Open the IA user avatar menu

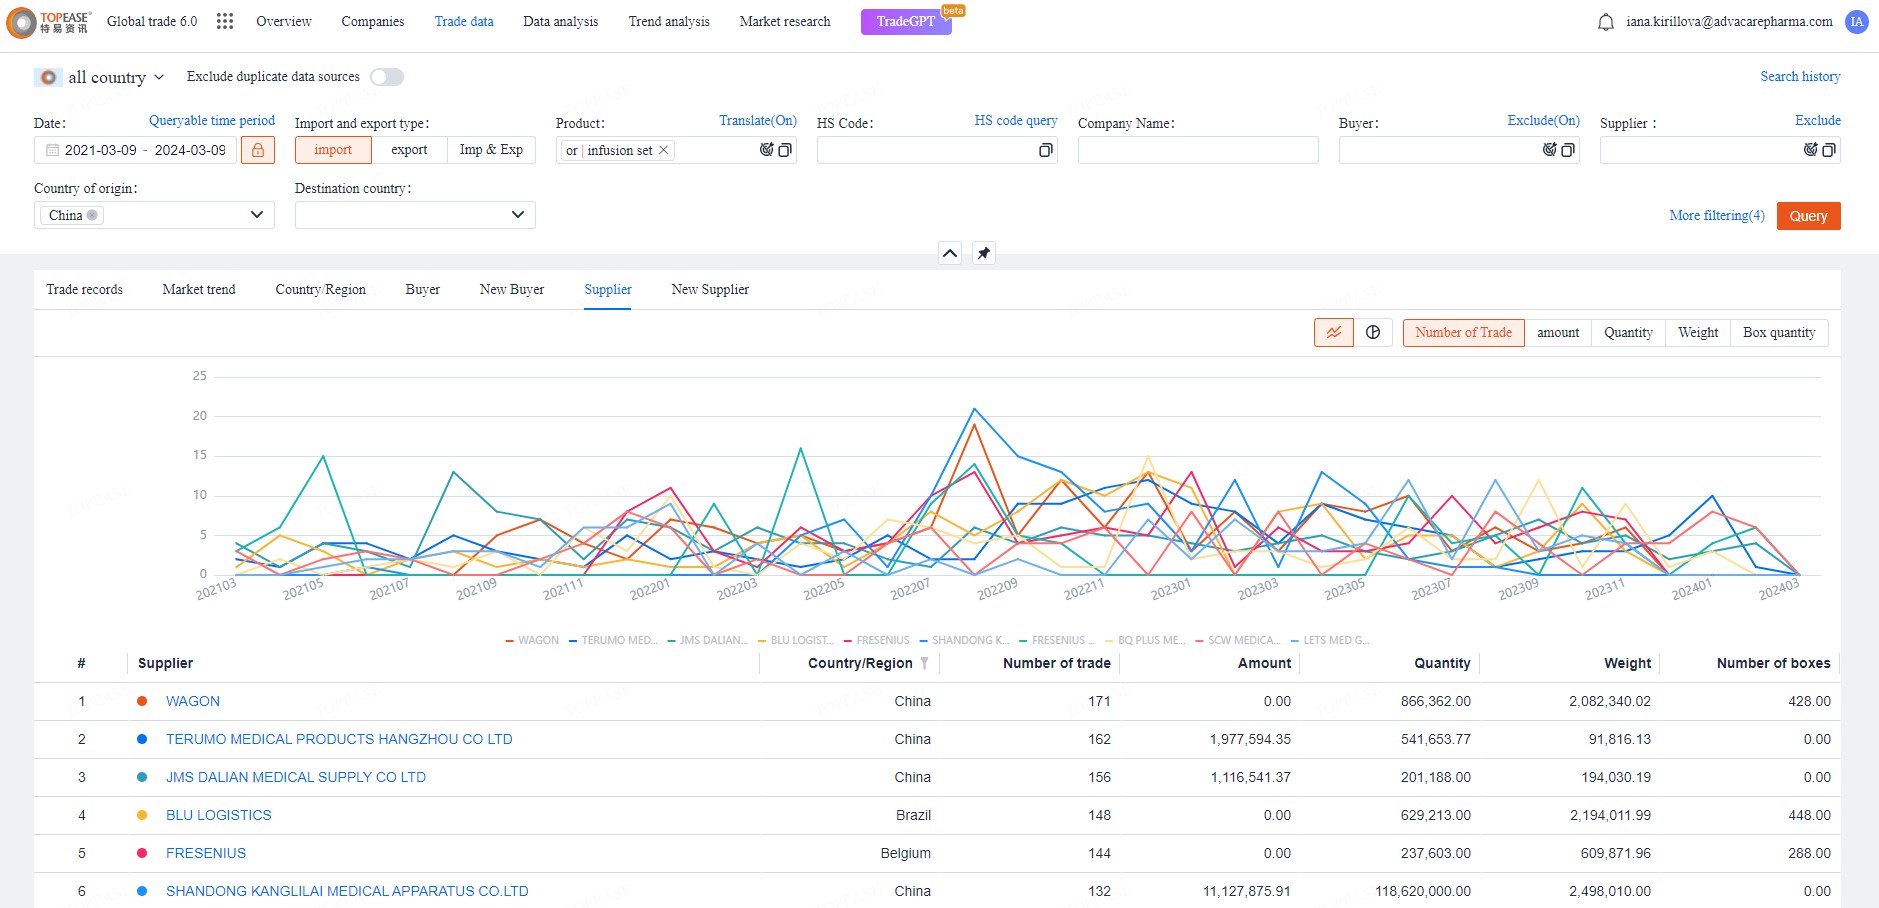coord(1857,22)
